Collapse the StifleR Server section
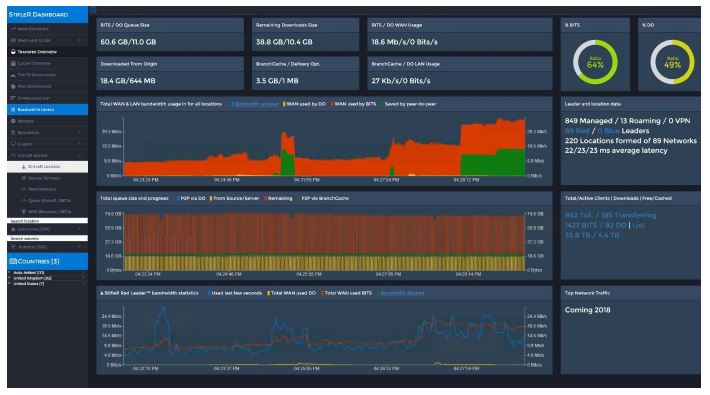This screenshot has width=710, height=395. (80, 155)
